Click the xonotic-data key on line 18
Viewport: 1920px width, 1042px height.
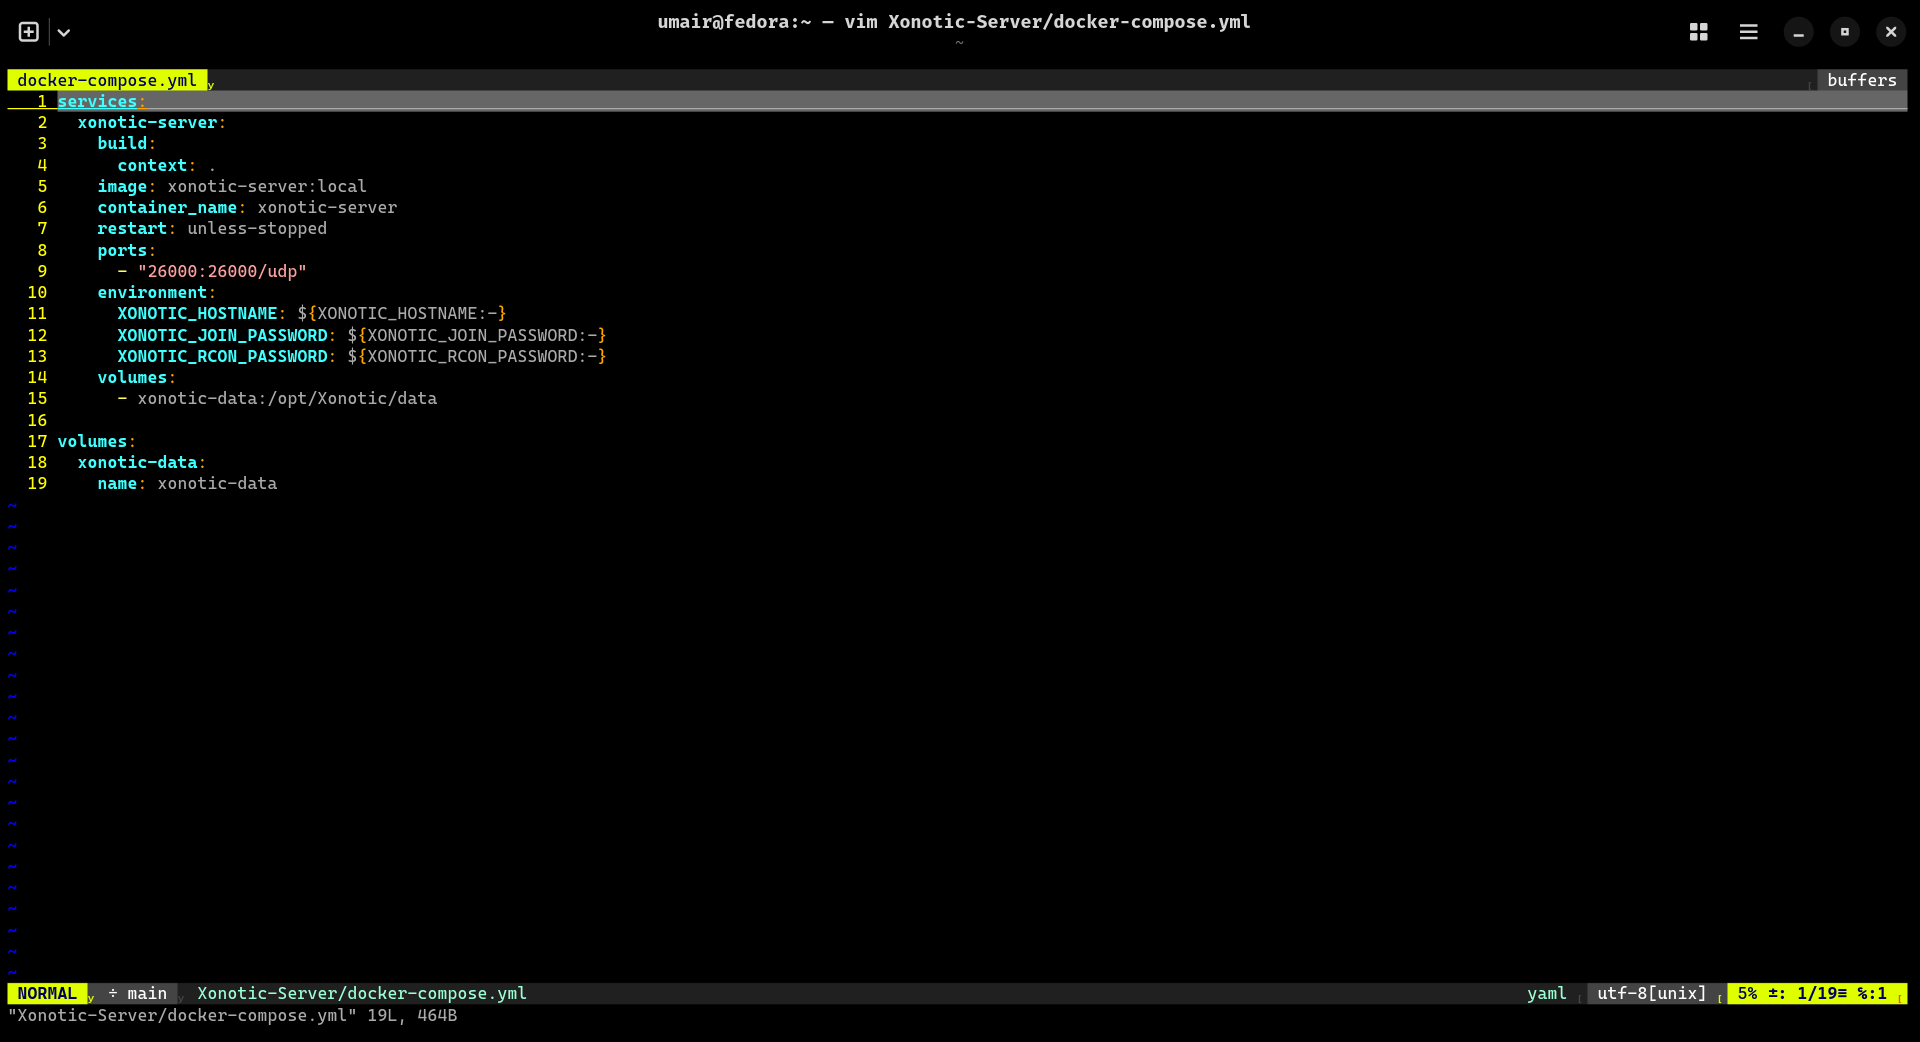[137, 462]
